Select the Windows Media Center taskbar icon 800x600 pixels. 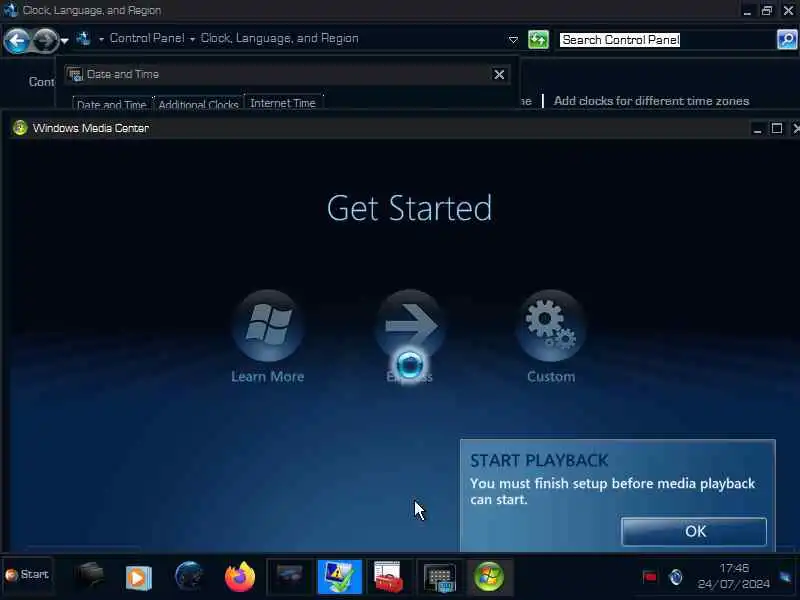click(x=489, y=577)
